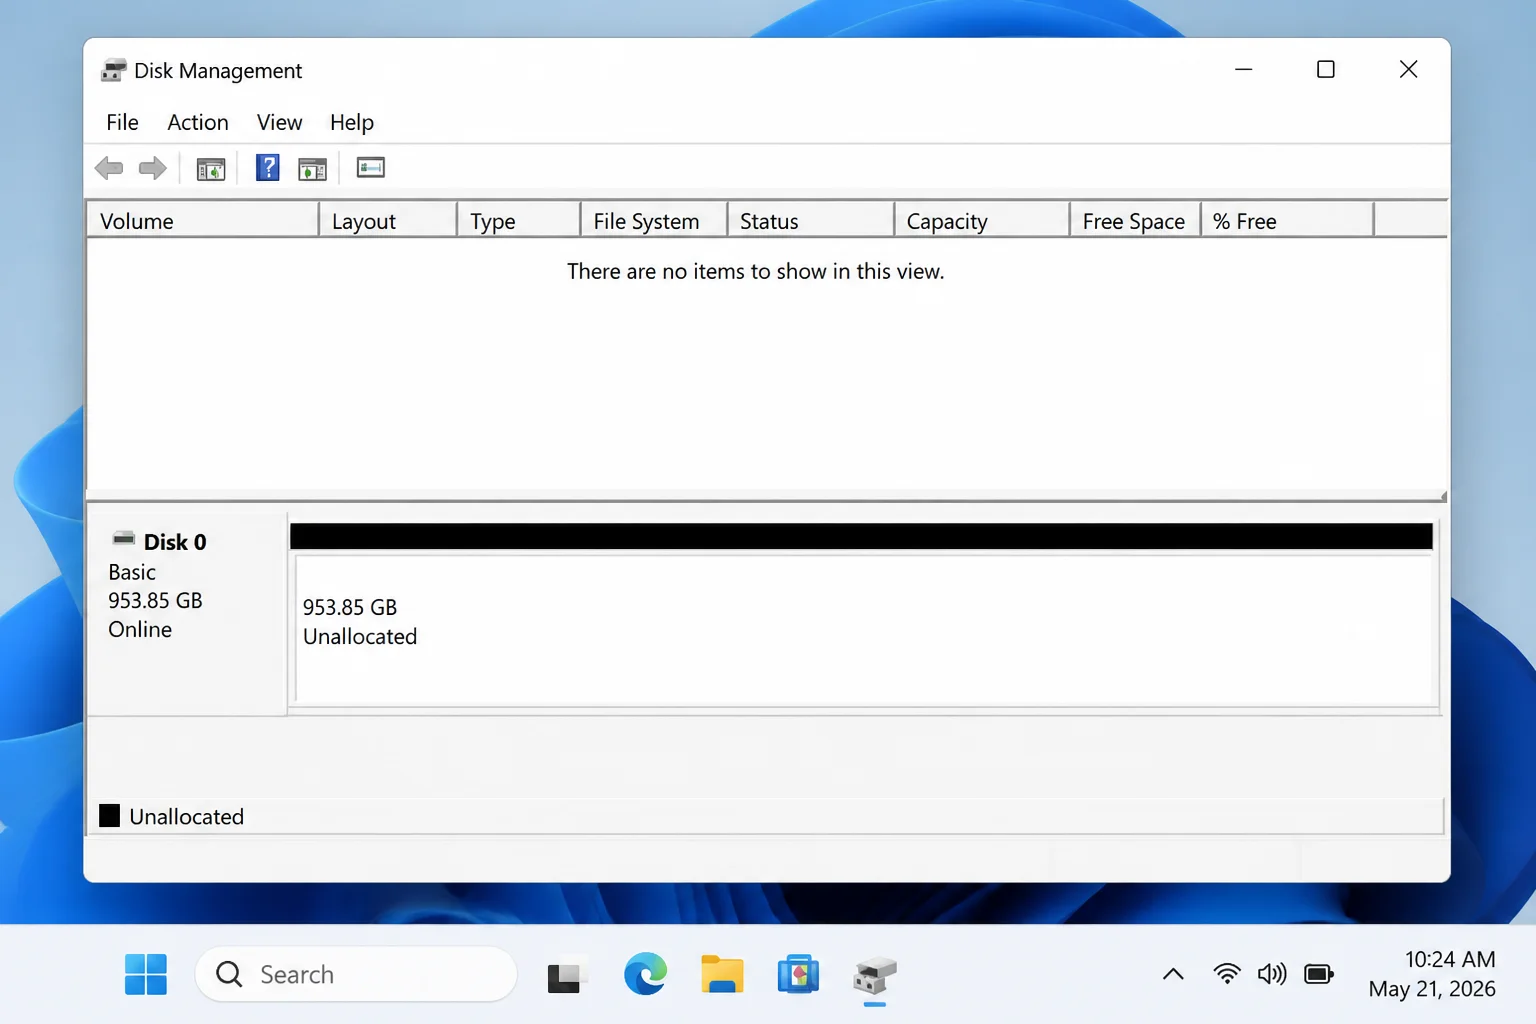This screenshot has width=1536, height=1024.
Task: Sort by the Status column header
Action: pyautogui.click(x=811, y=221)
